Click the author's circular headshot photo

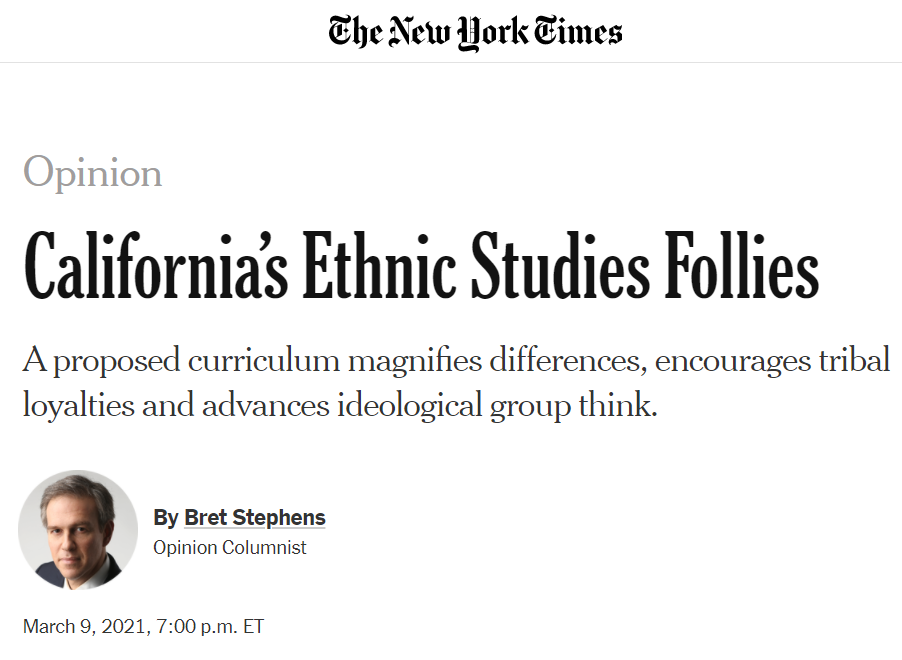[x=78, y=530]
